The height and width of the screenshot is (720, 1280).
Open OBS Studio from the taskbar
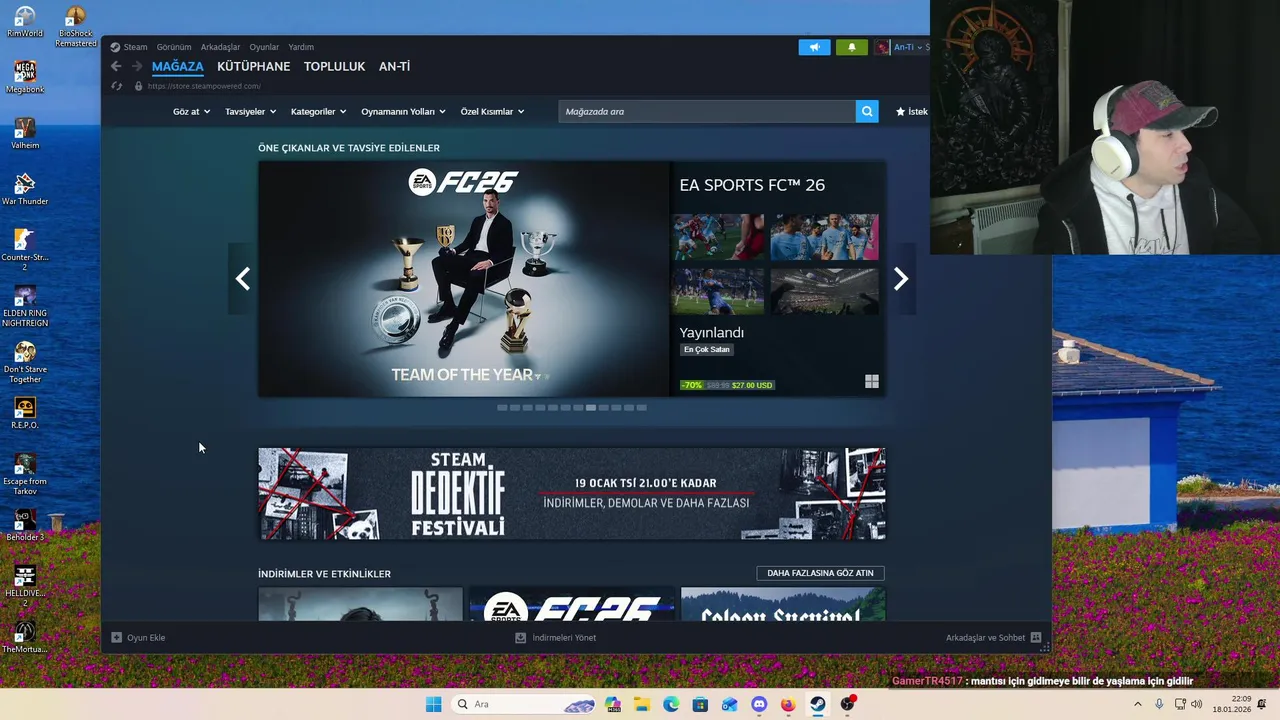pyautogui.click(x=848, y=704)
